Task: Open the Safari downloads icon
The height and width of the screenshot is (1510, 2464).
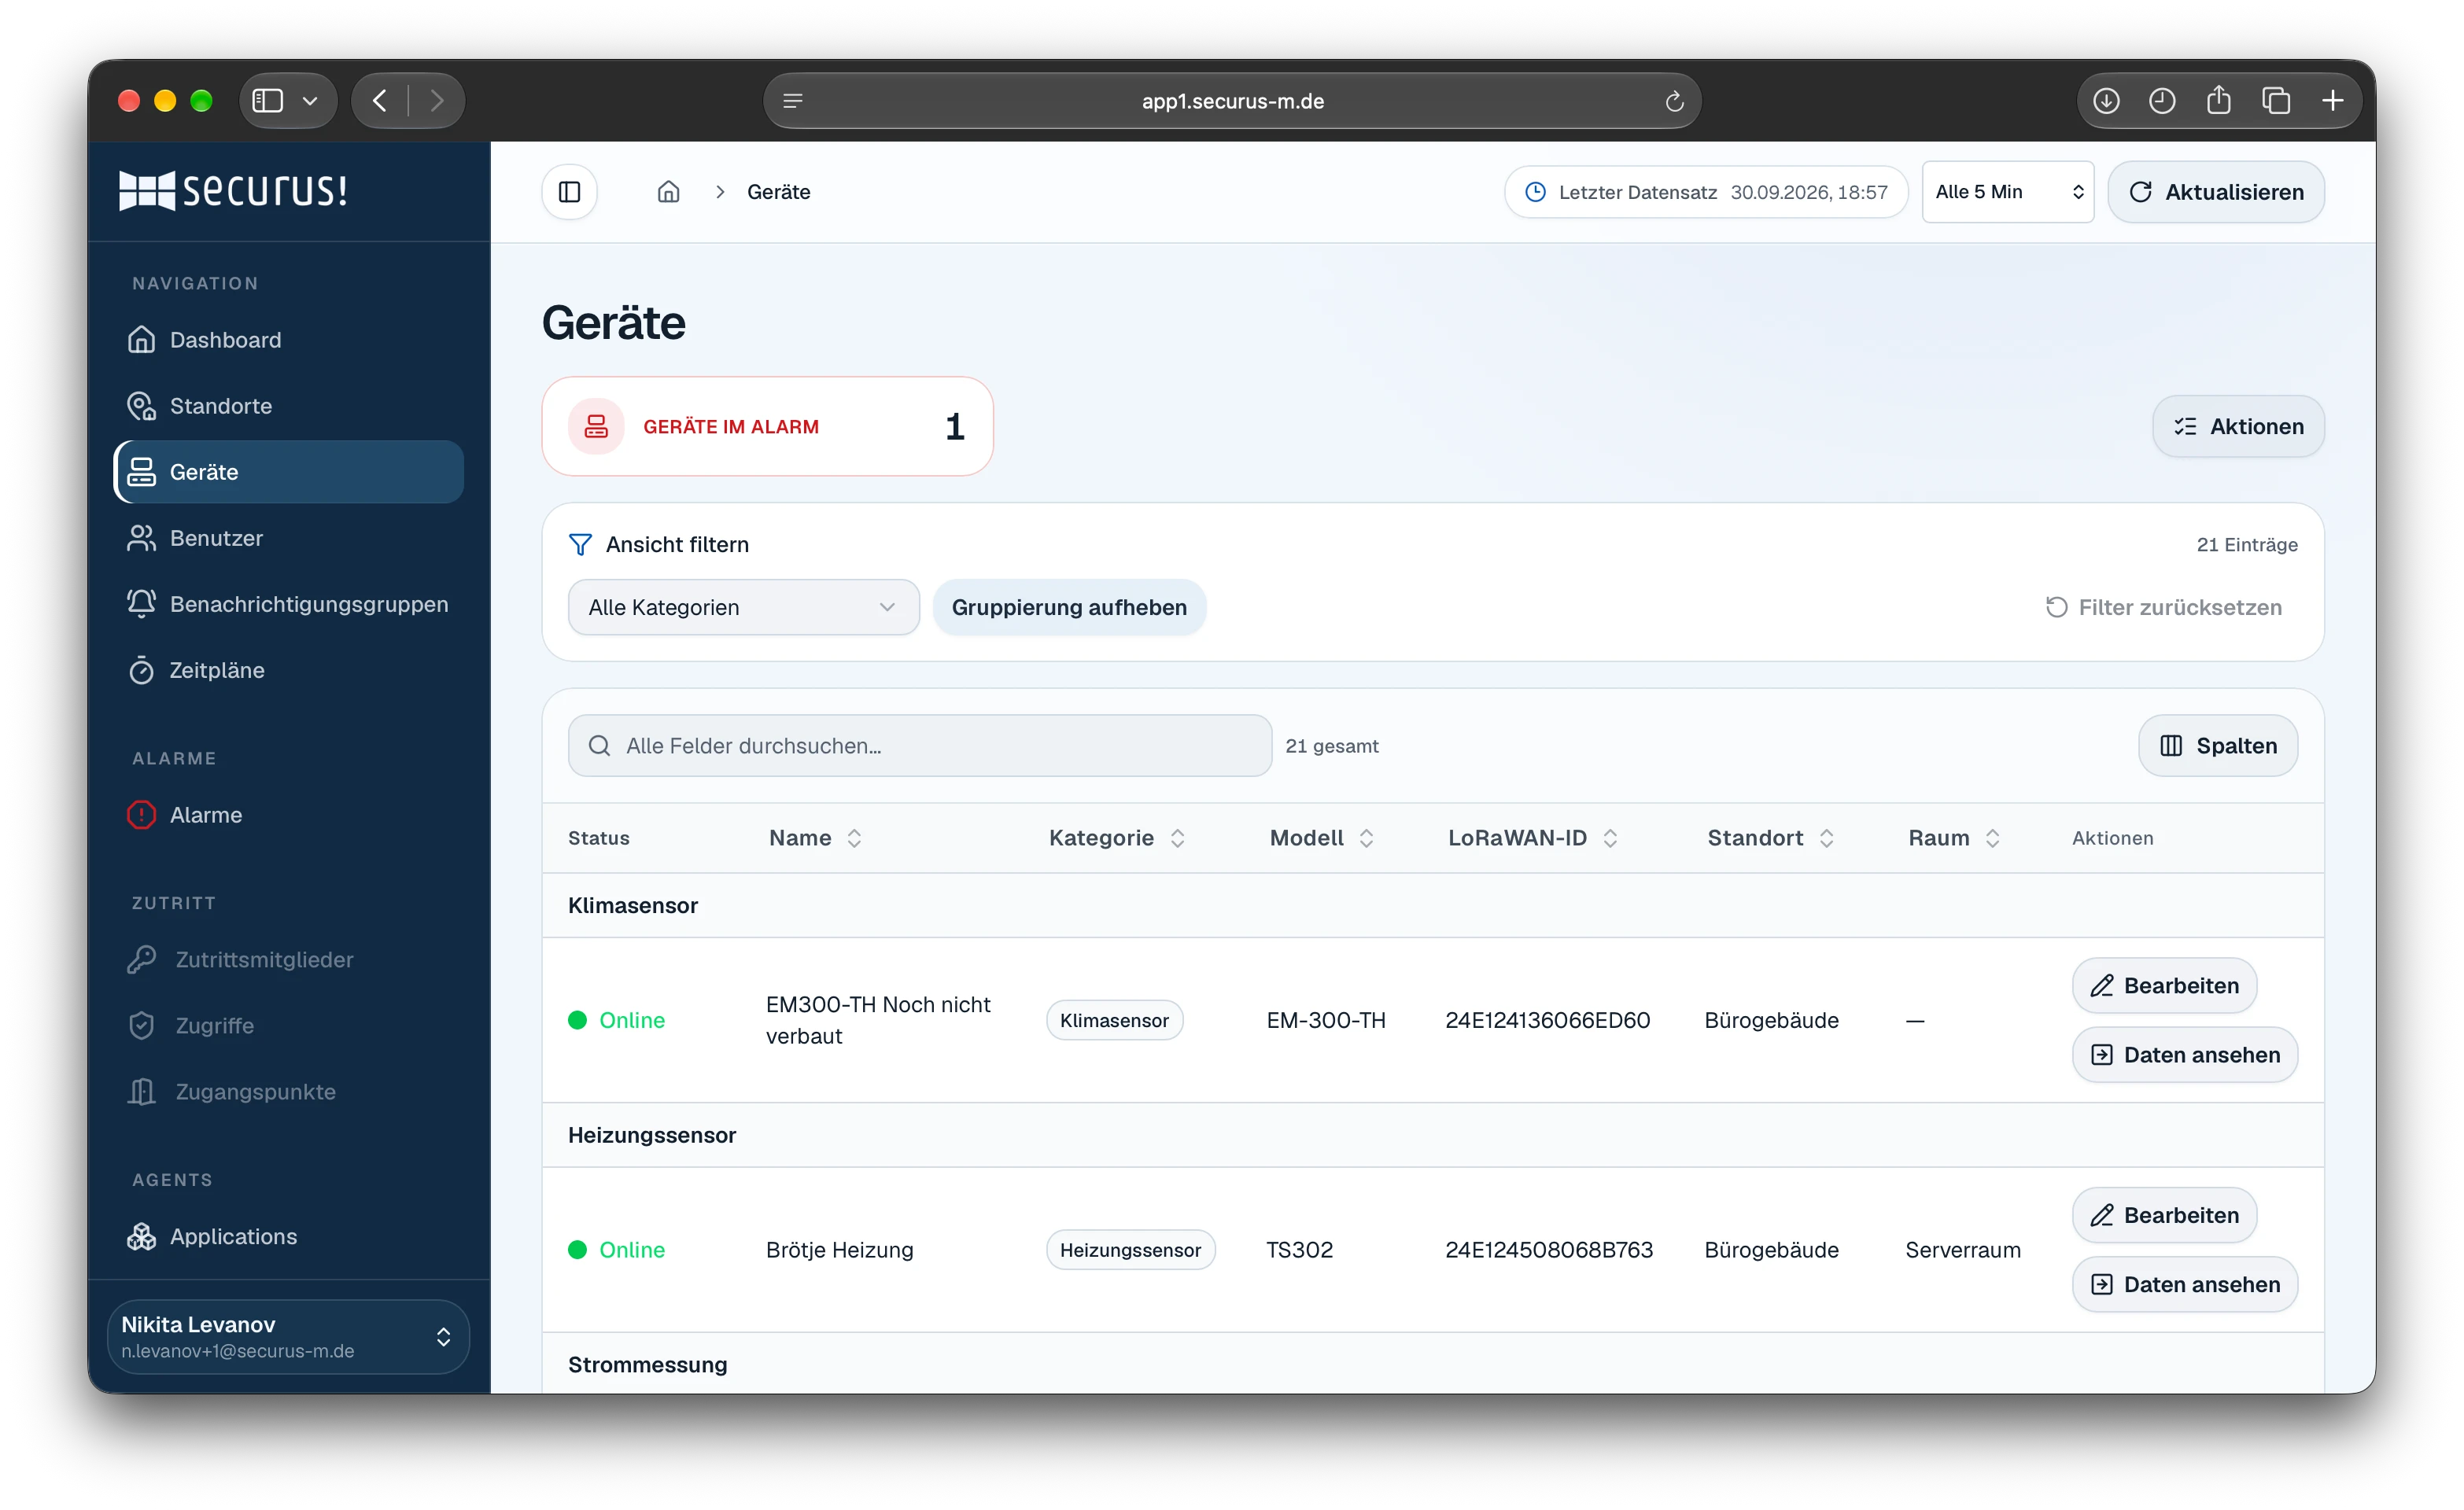Action: point(2106,101)
